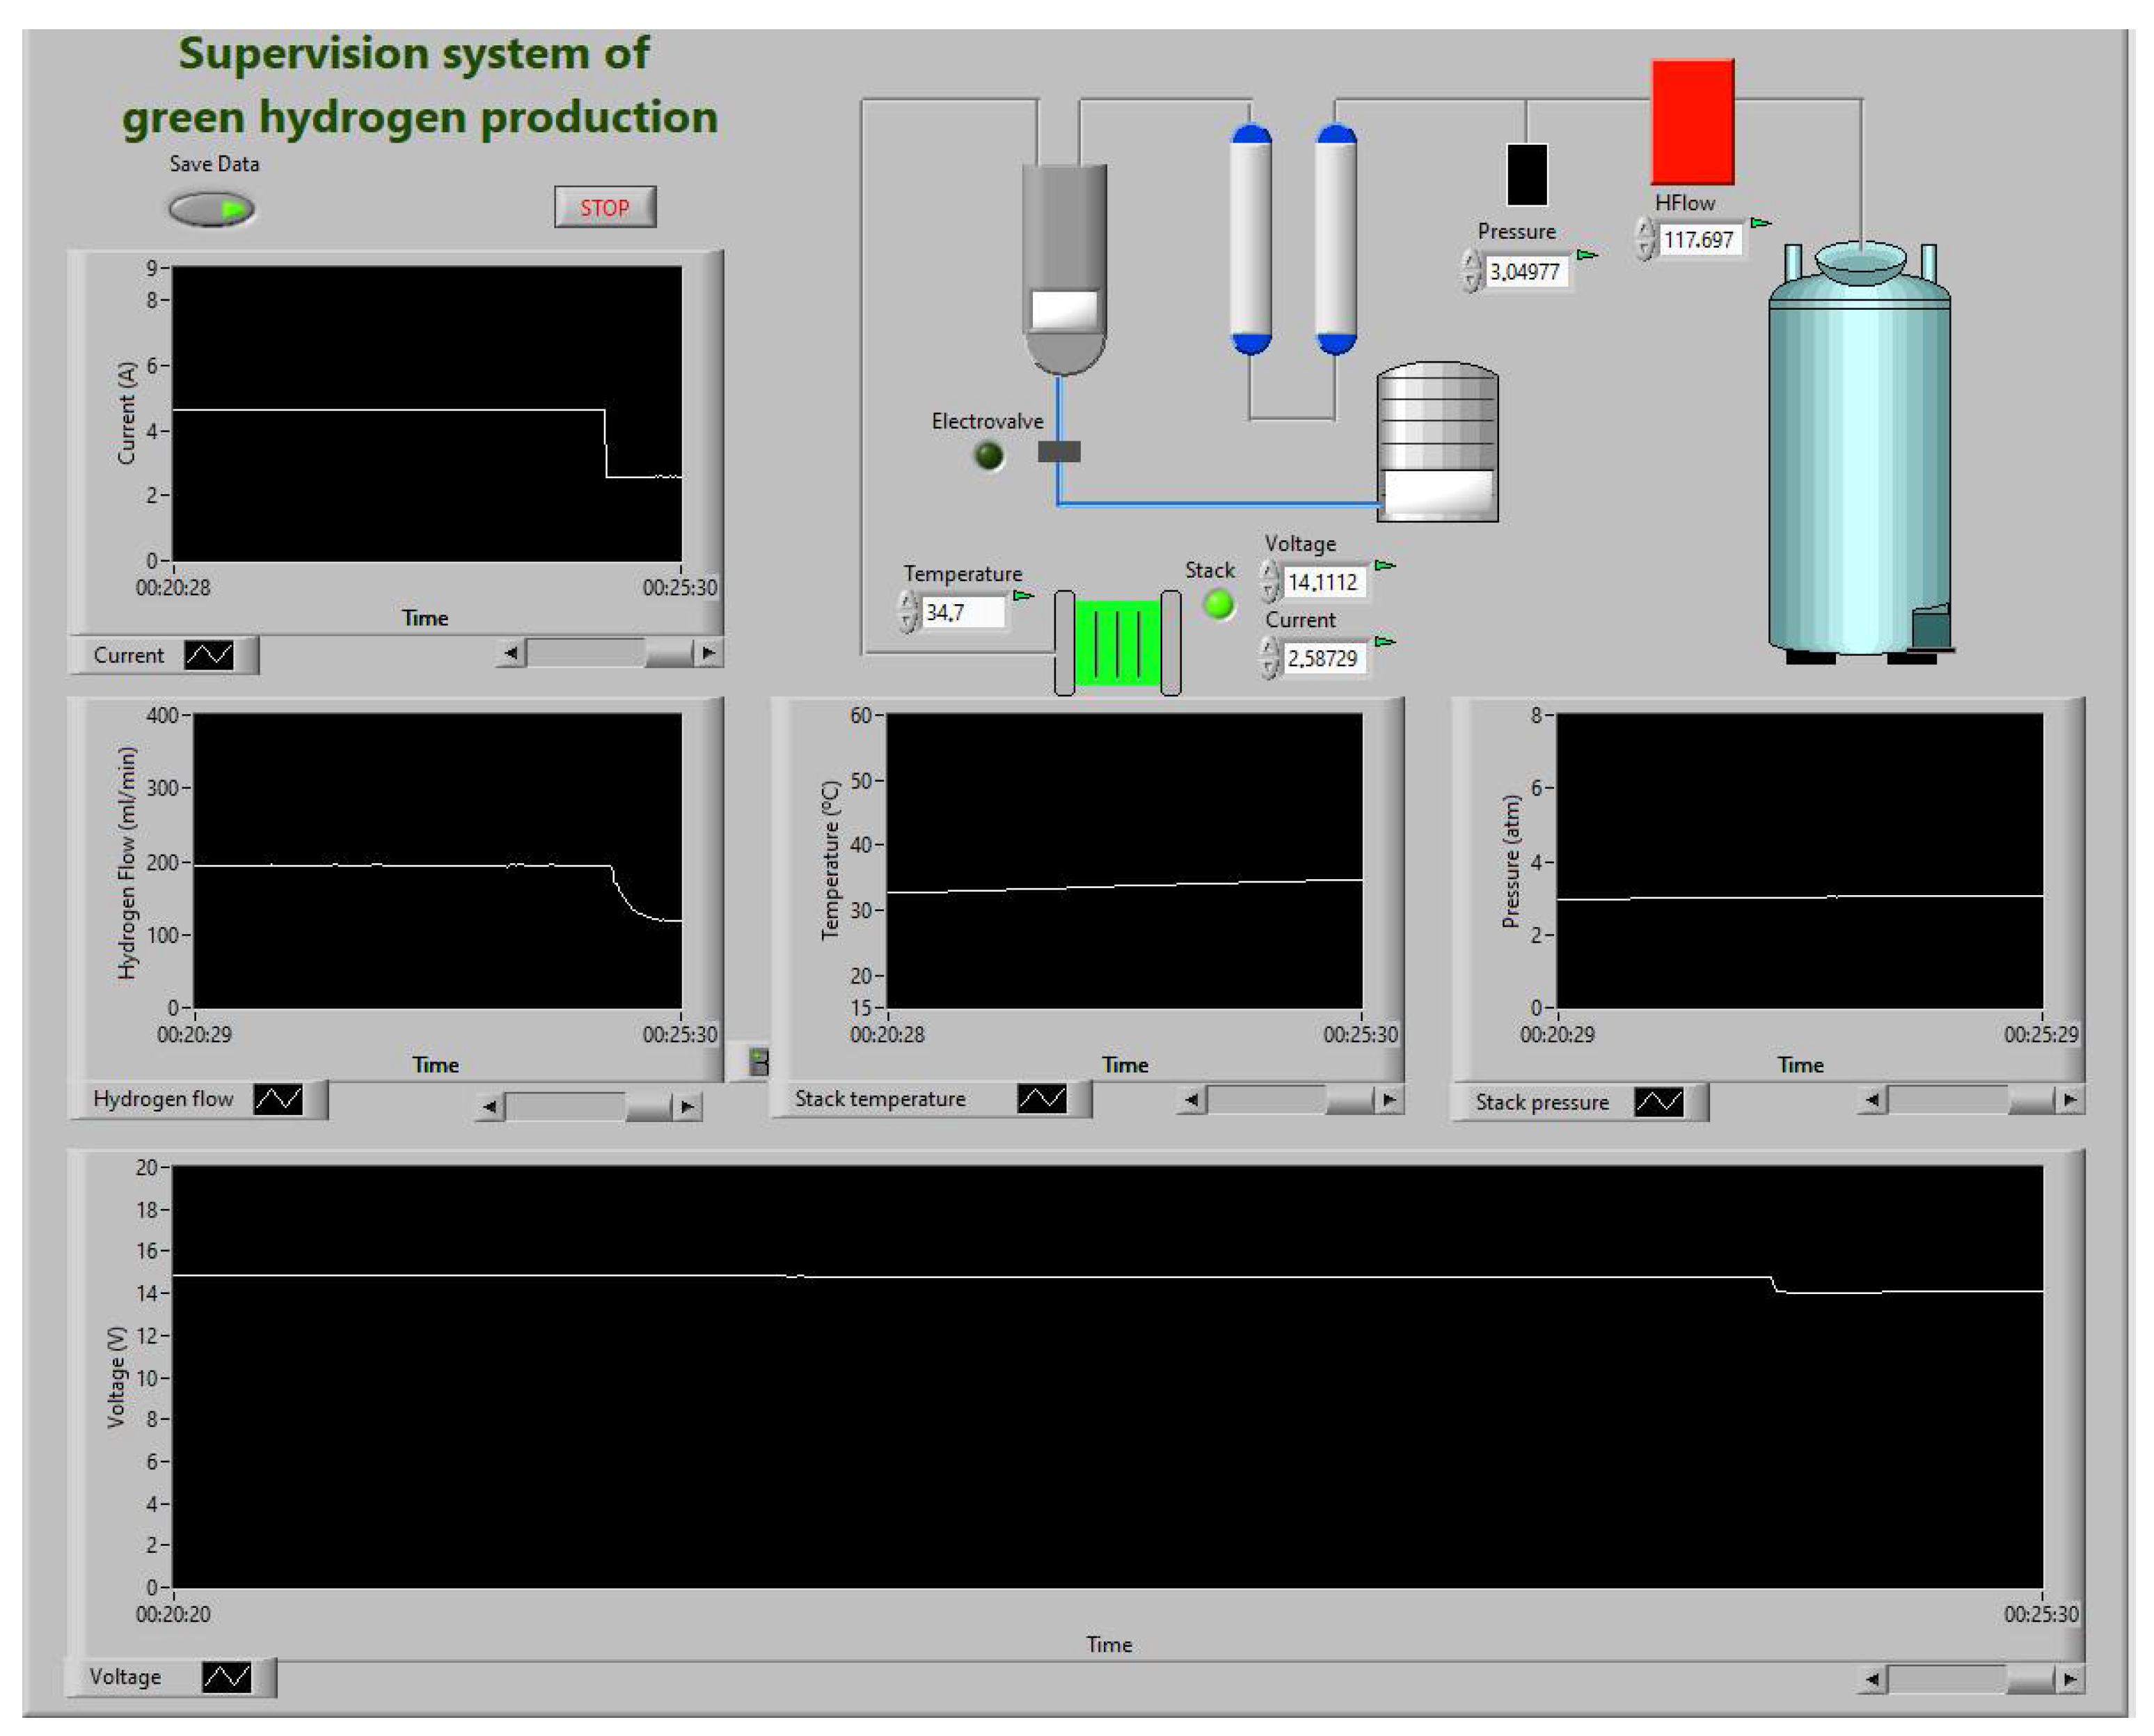Click the Temperature value stepper arrows
Viewport: 2154px width, 1736px height.
point(907,612)
